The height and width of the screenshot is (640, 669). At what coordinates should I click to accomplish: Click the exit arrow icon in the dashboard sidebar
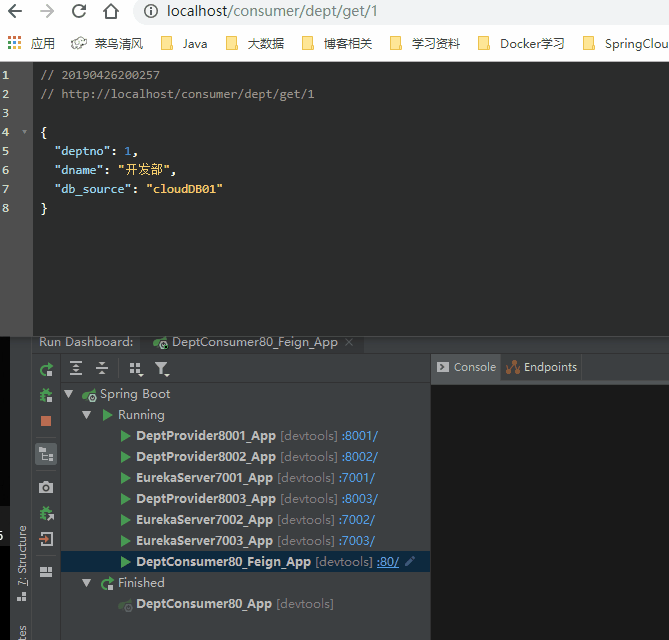(46, 539)
